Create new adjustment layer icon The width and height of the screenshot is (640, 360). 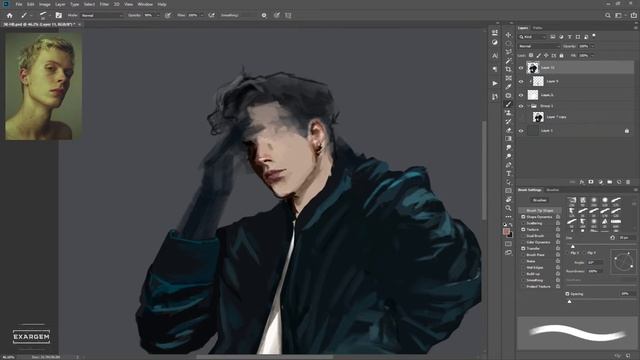[600, 182]
